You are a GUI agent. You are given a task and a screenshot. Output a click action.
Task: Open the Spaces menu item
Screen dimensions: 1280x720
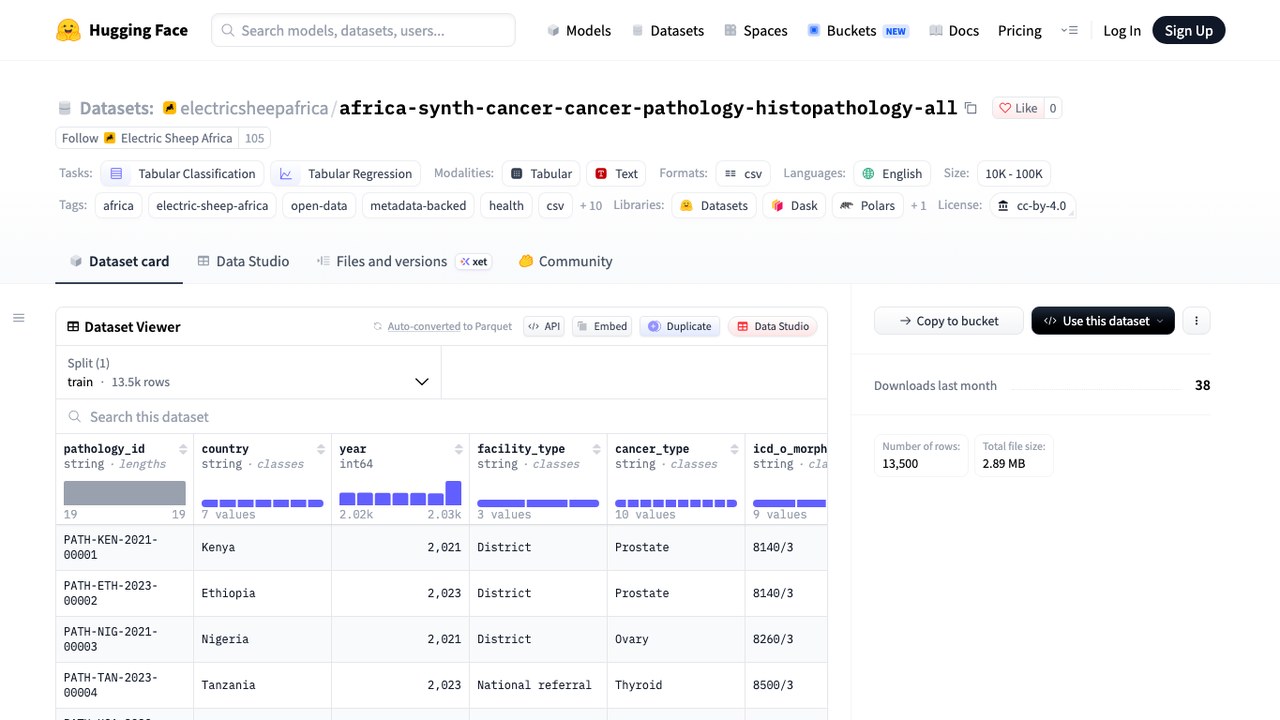[756, 31]
